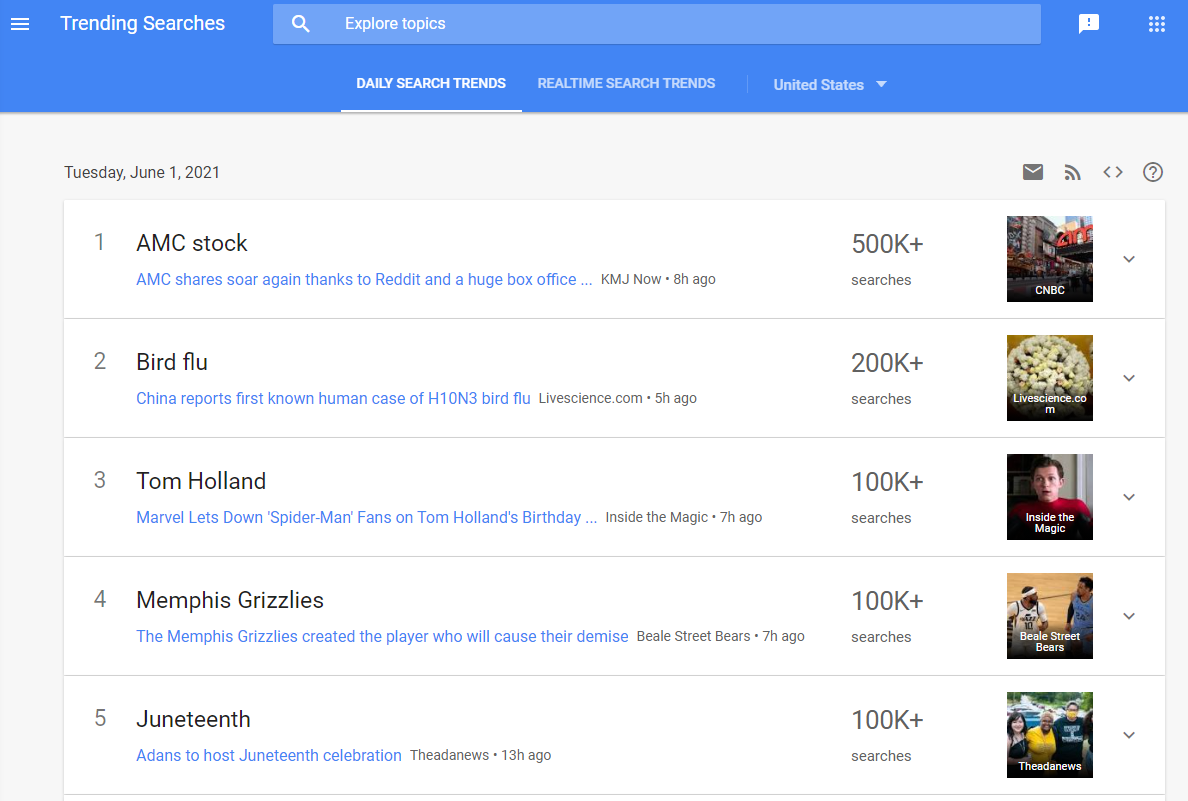Select the Juneteenth trend title
This screenshot has height=801, width=1188.
193,719
